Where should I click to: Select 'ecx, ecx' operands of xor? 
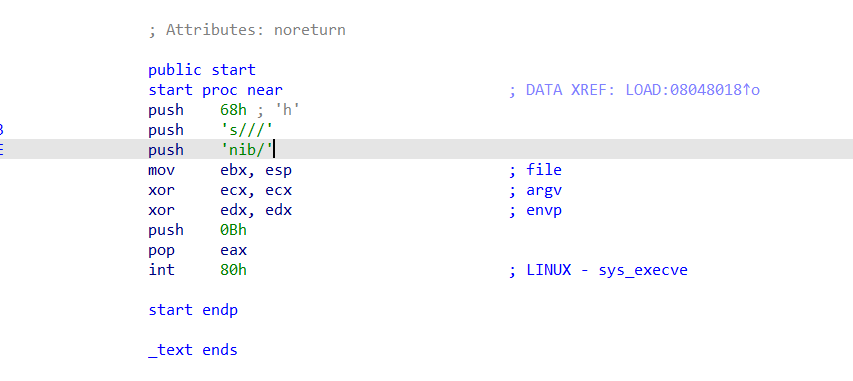click(256, 190)
